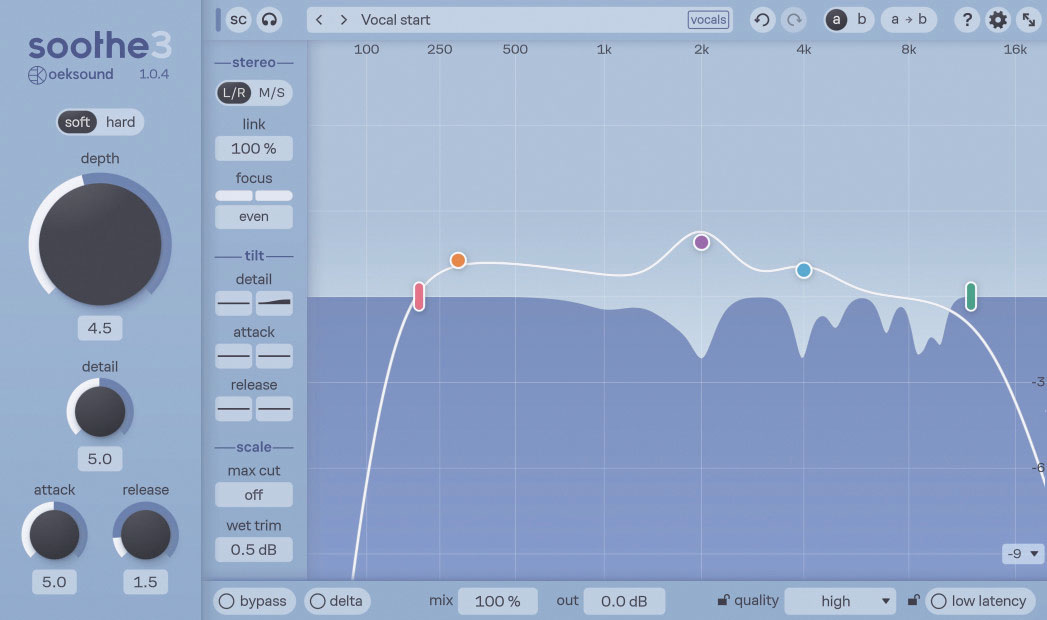The image size is (1047, 620).
Task: Go to previous preset arrow
Action: [319, 20]
